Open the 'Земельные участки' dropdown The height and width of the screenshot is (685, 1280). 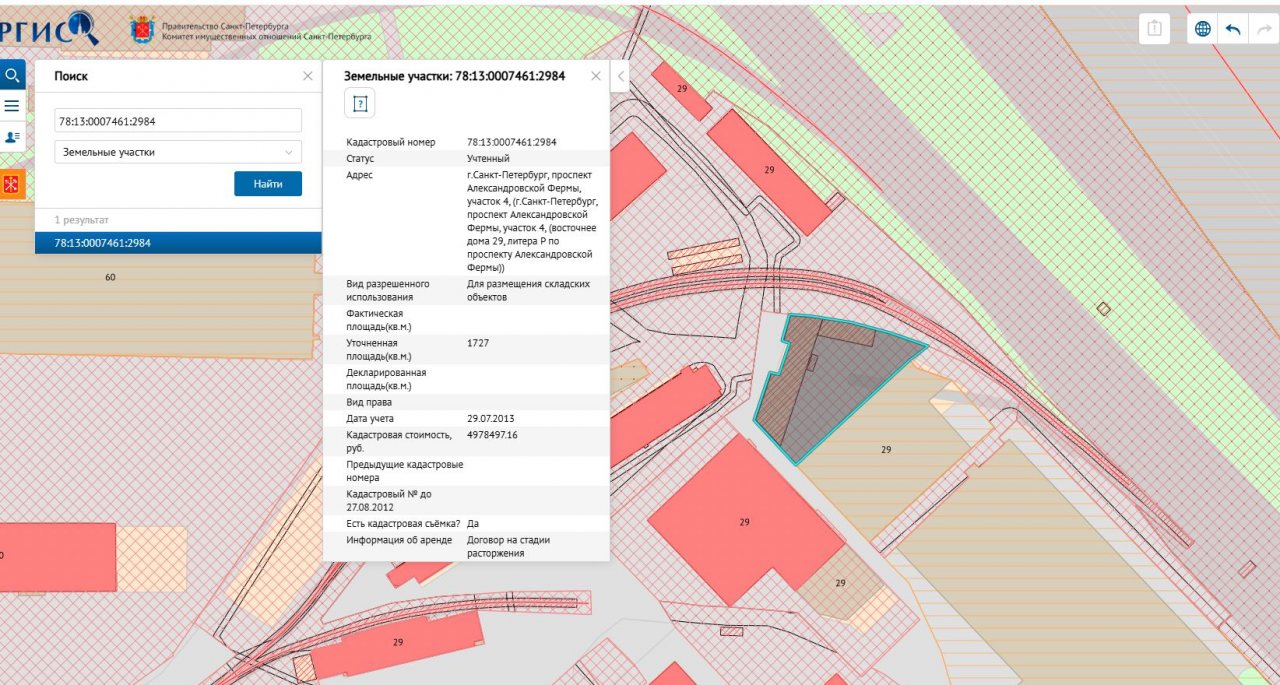click(178, 152)
